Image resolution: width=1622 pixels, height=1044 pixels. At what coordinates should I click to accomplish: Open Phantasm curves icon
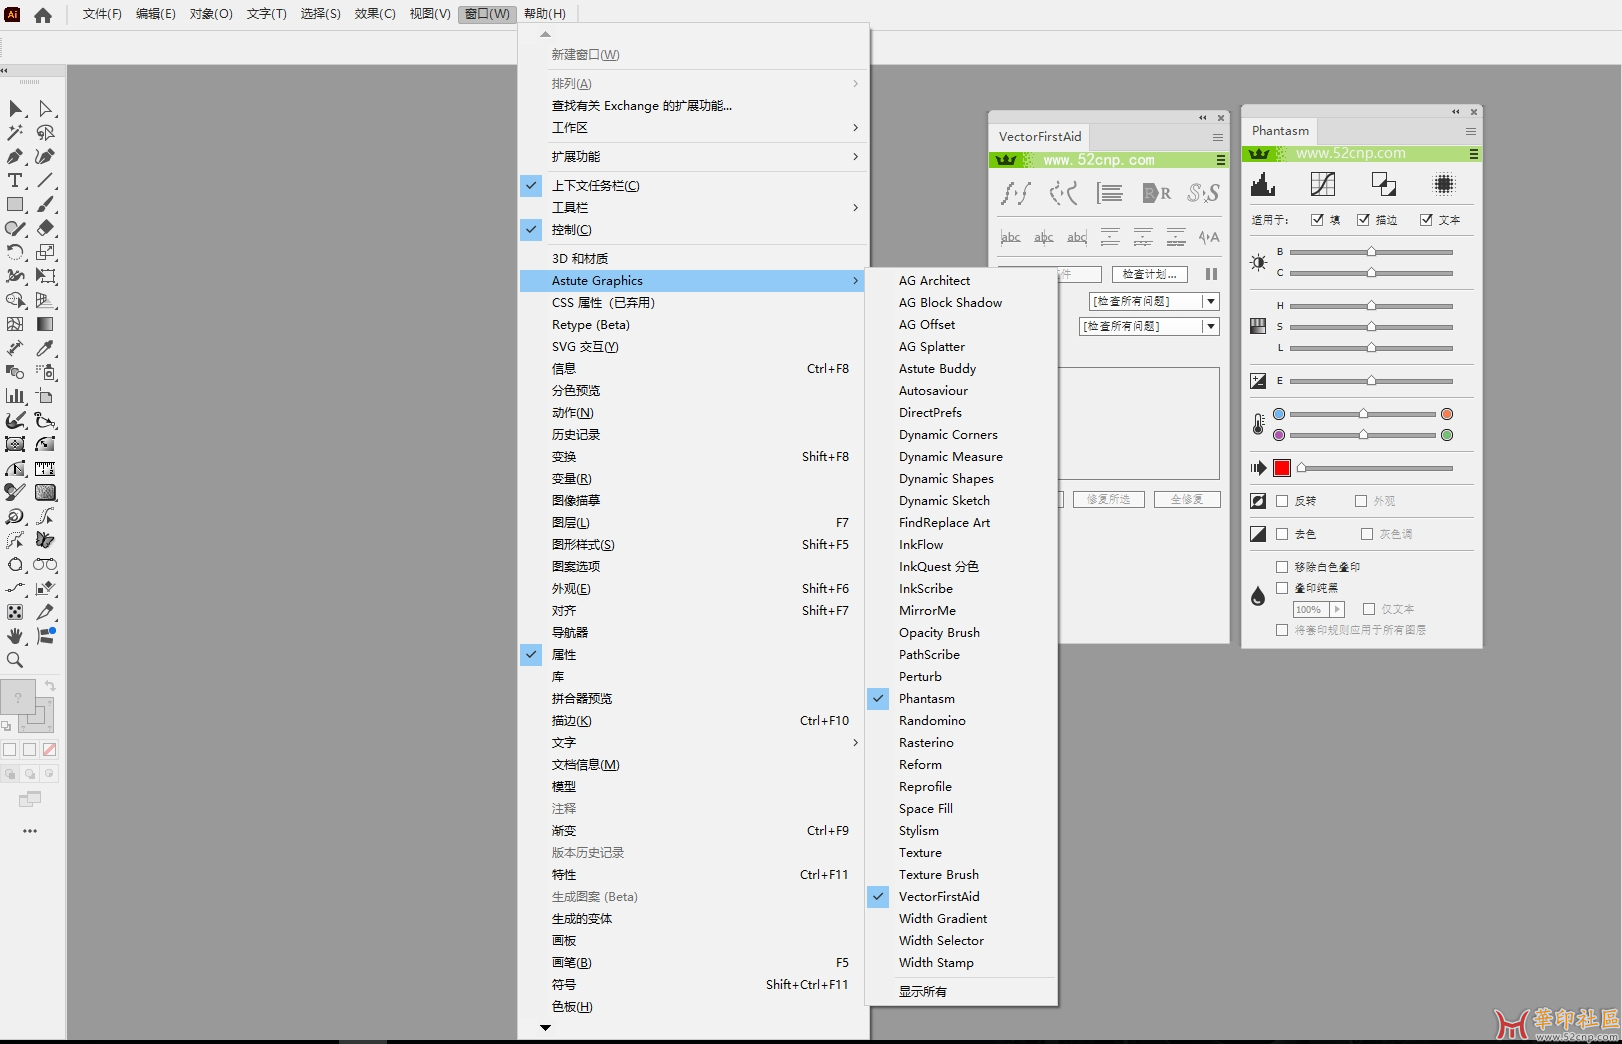[1323, 184]
